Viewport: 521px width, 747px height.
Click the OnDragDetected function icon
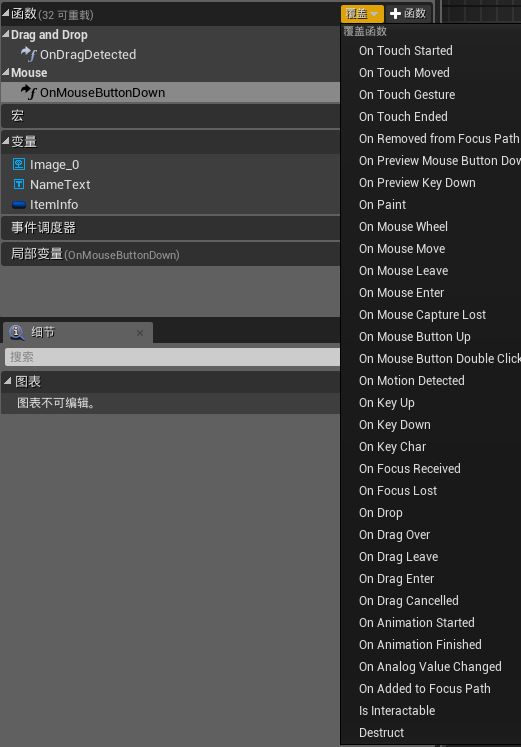coord(29,54)
